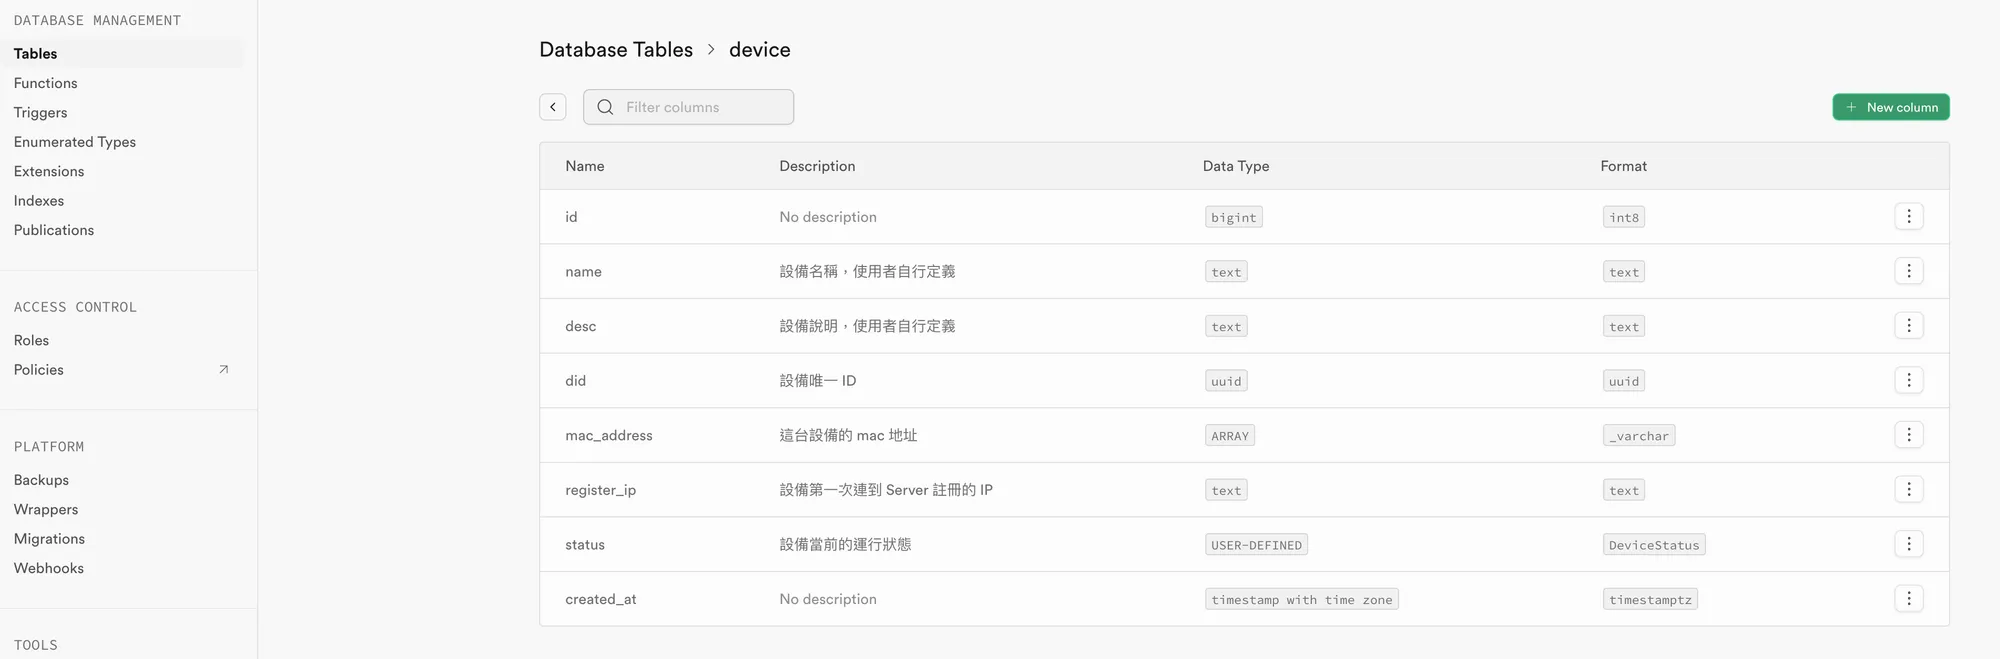Viewport: 2000px width, 659px height.
Task: Open Functions in the sidebar
Action: [46, 83]
